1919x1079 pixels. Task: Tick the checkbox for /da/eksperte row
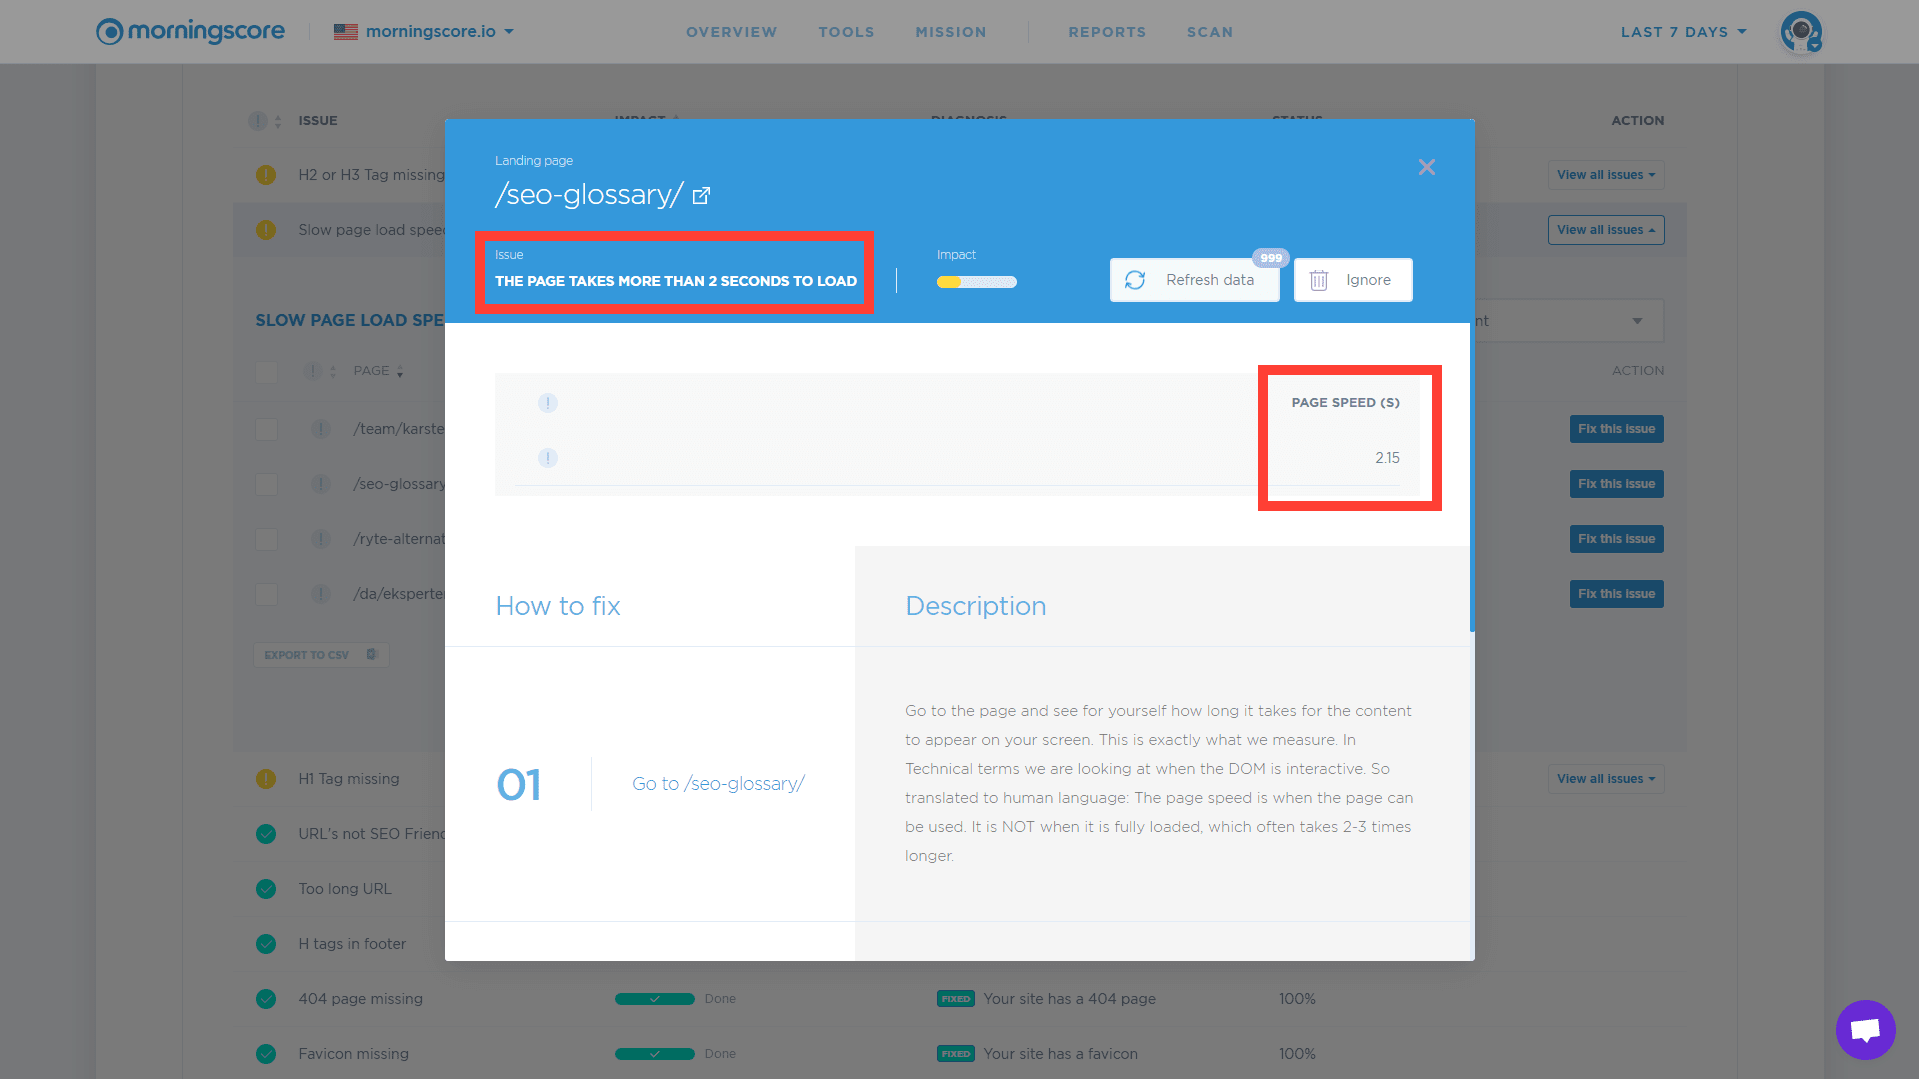pos(266,594)
